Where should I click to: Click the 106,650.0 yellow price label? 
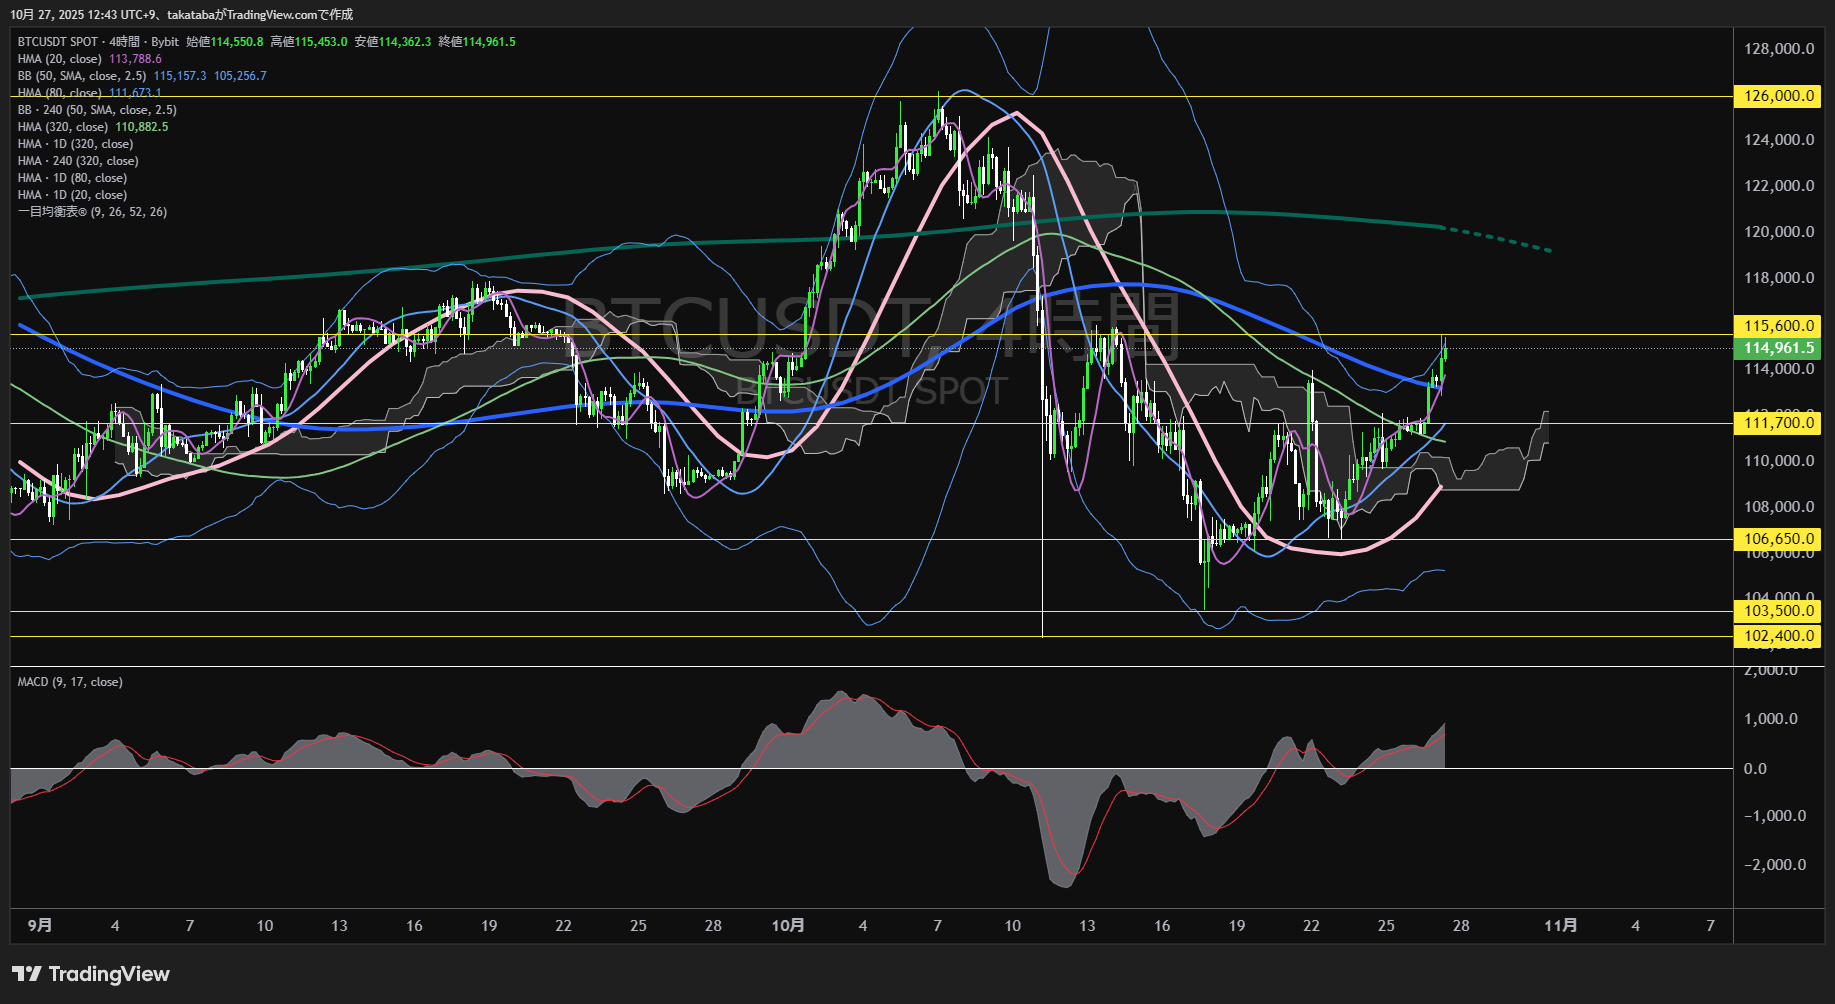click(1778, 539)
